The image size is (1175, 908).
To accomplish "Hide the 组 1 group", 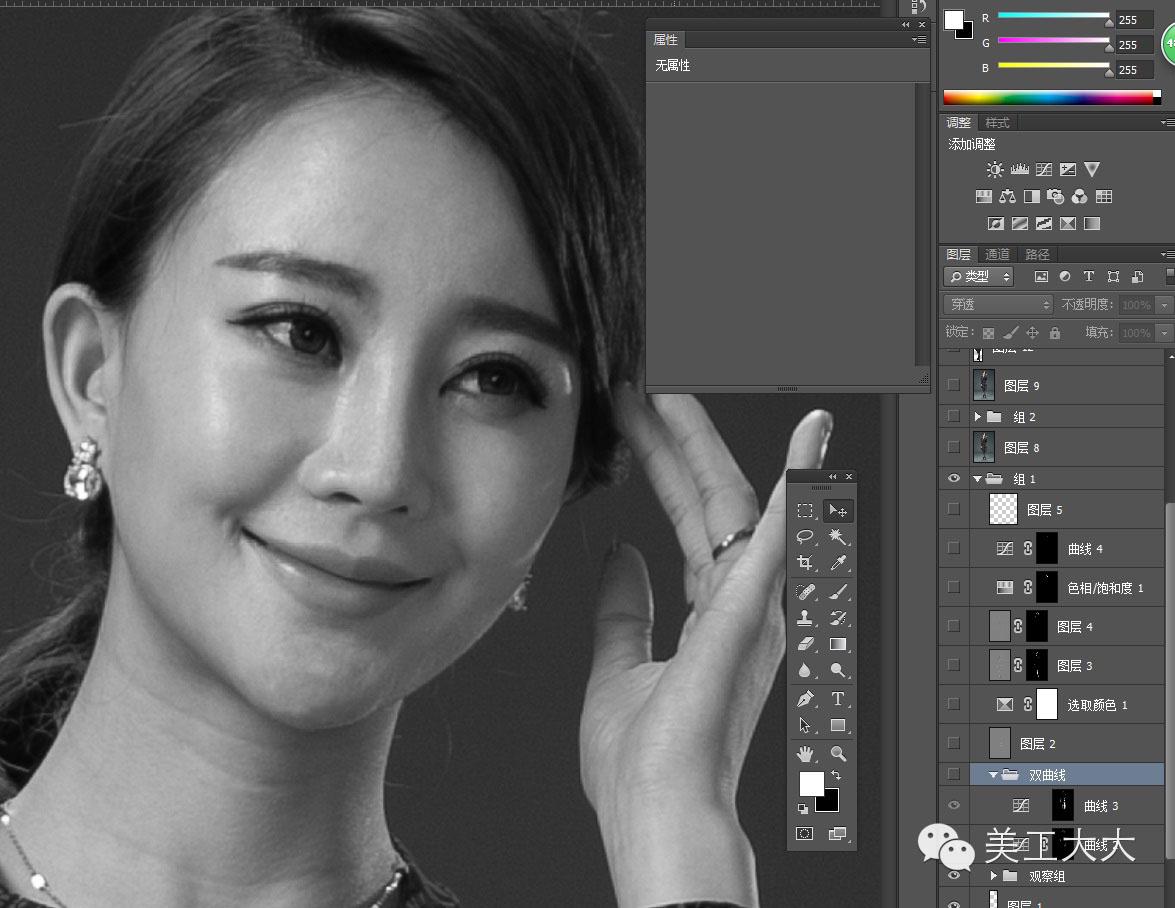I will (953, 478).
